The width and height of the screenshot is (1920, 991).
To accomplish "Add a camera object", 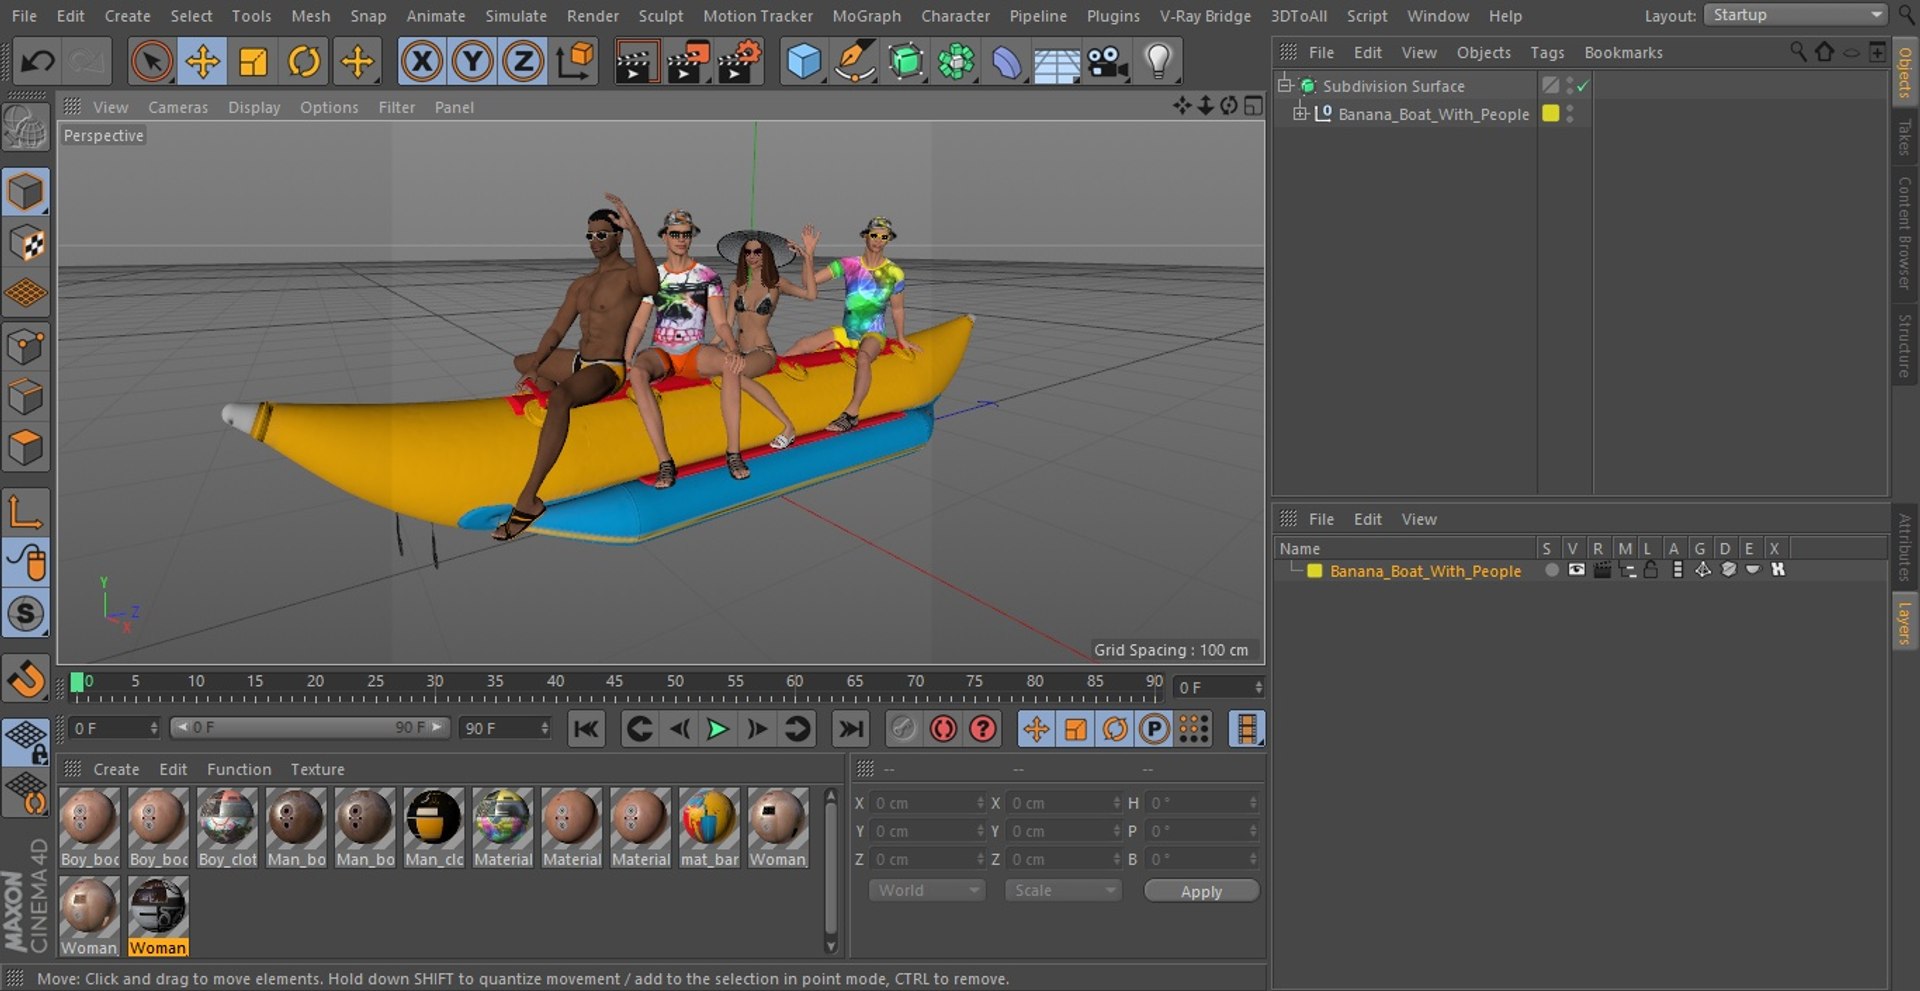I will (1108, 62).
